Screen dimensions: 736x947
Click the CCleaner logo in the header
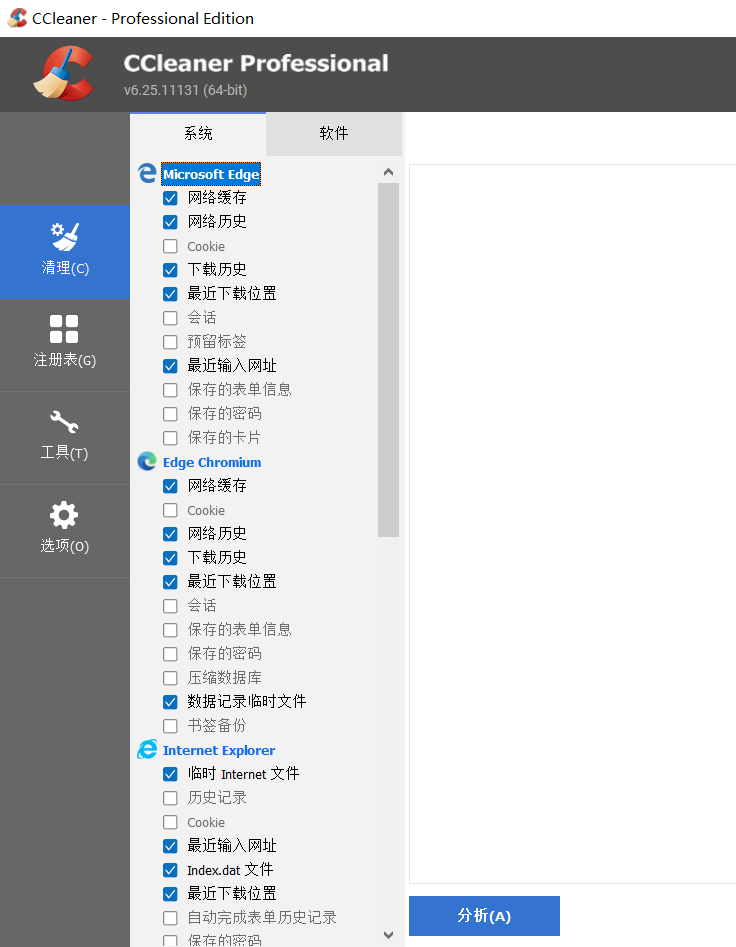pyautogui.click(x=63, y=74)
